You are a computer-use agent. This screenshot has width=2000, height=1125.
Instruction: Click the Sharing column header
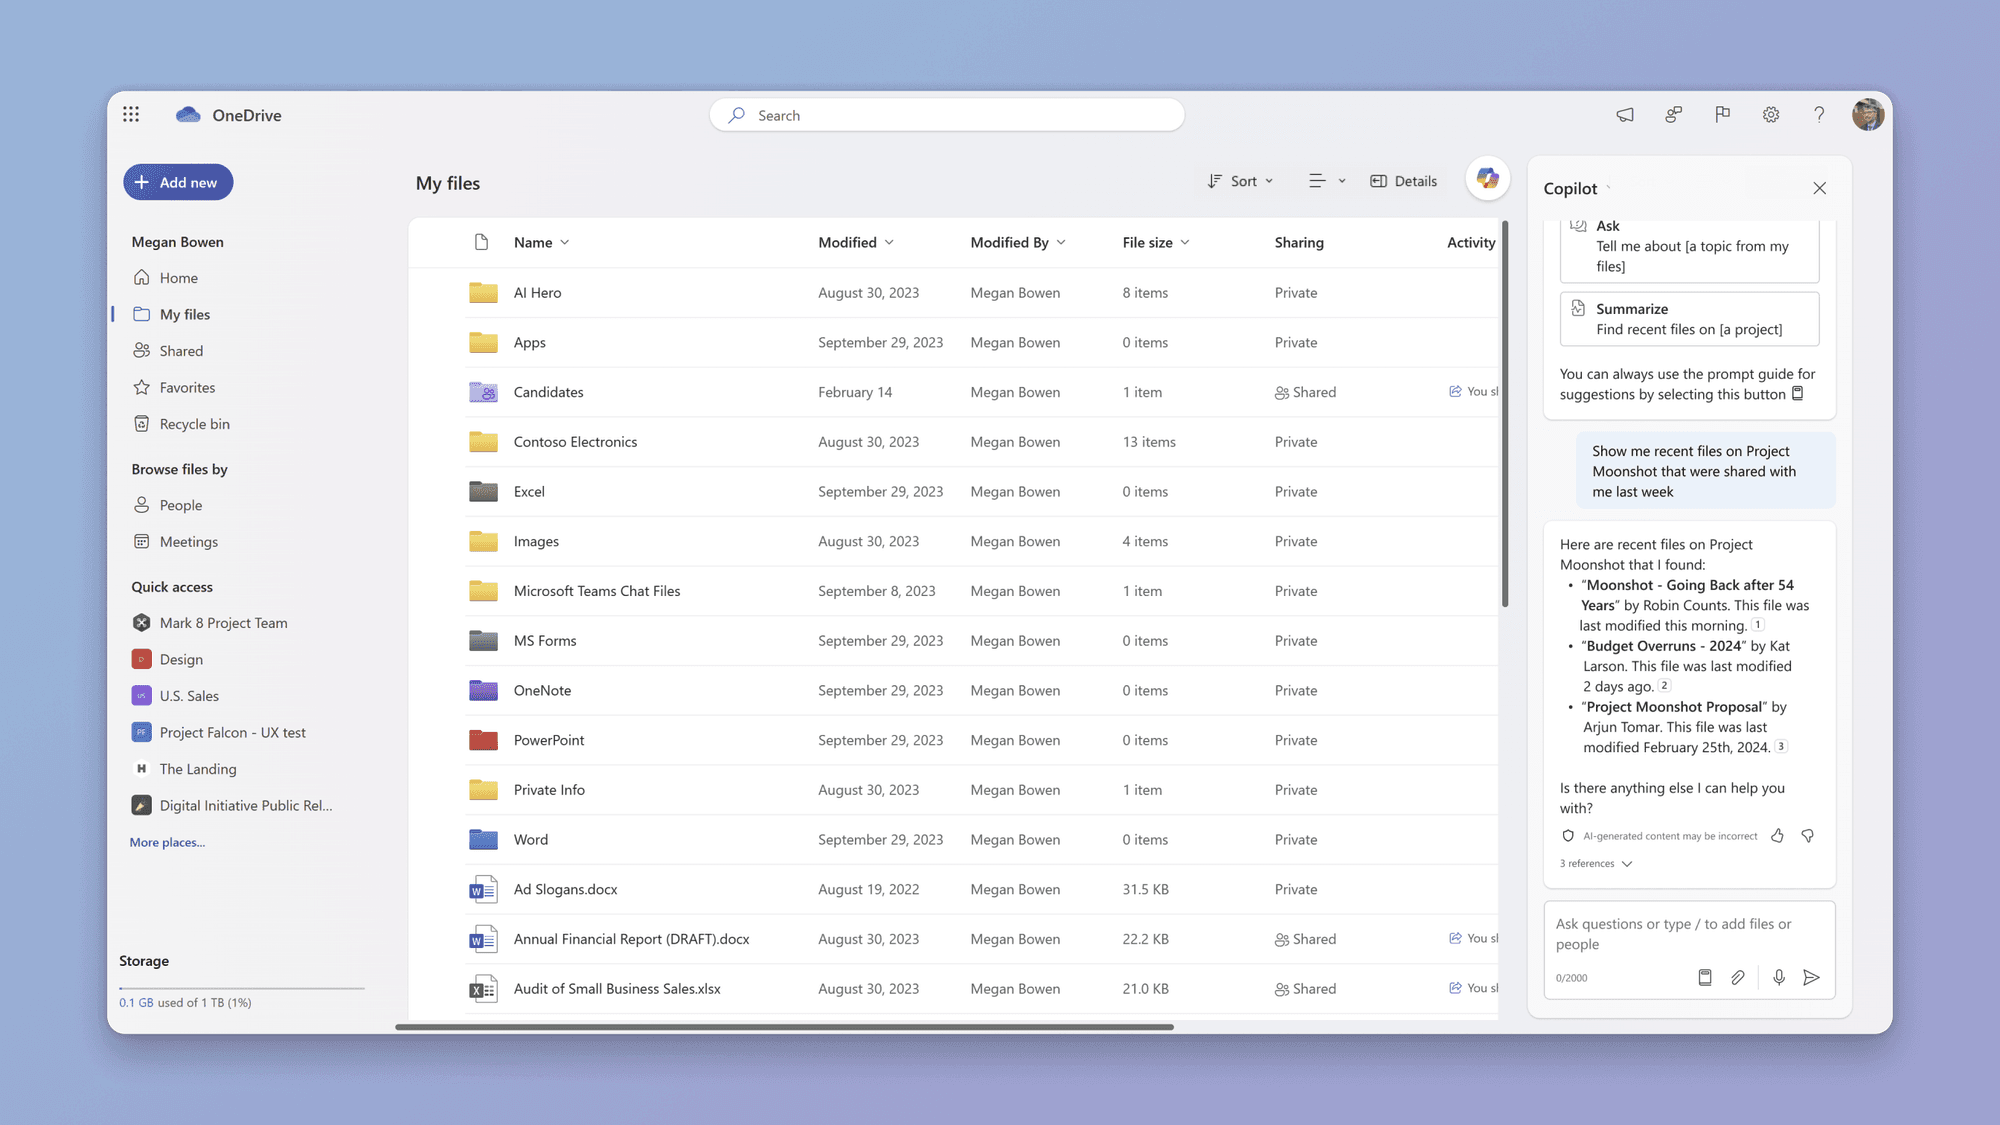1299,242
